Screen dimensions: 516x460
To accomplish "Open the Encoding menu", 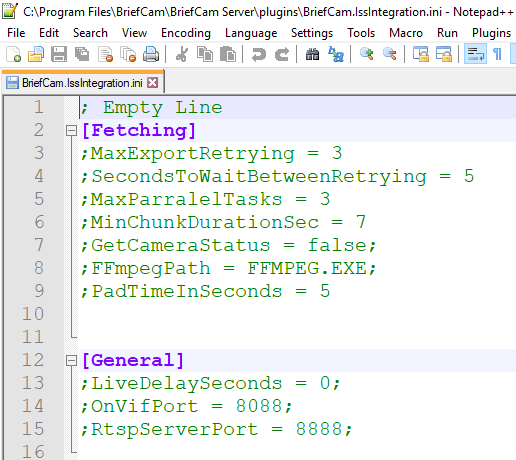I will 186,33.
